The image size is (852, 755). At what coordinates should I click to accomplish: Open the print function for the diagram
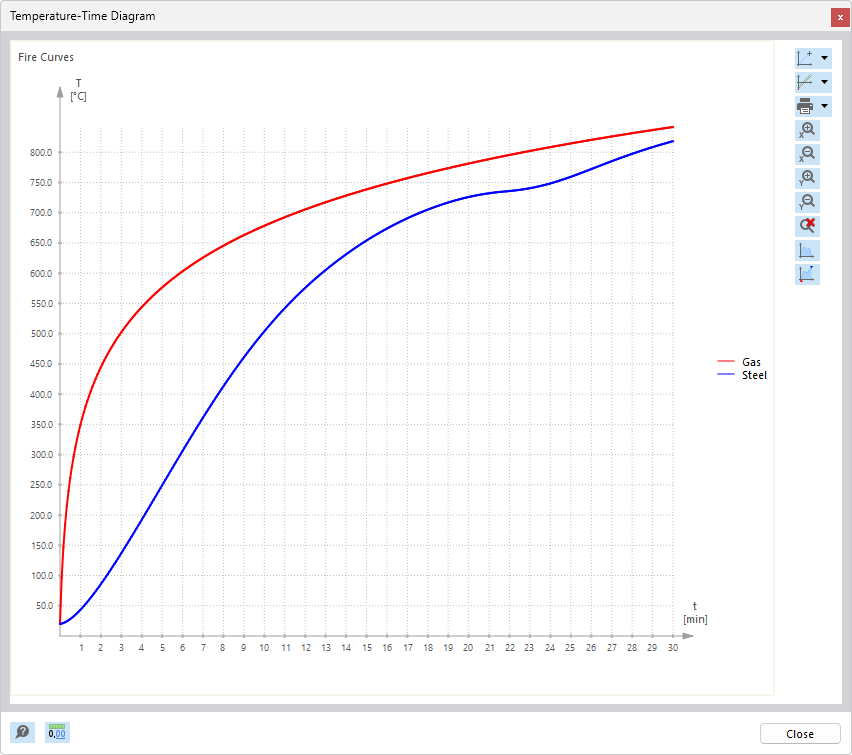coord(806,105)
